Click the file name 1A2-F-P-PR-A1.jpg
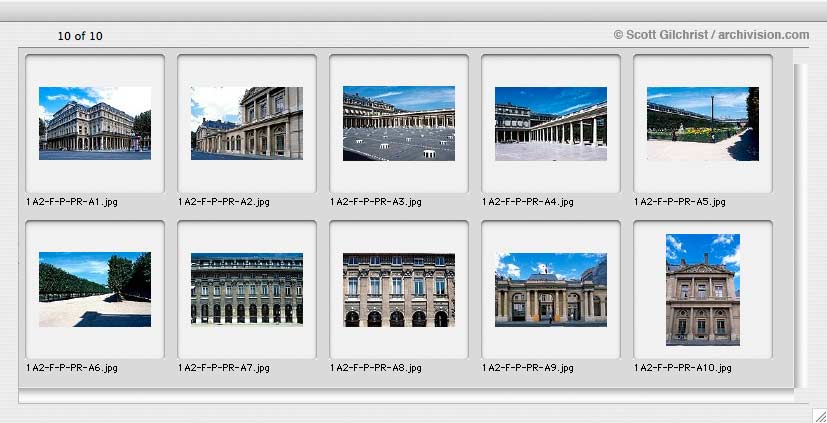 (x=72, y=202)
